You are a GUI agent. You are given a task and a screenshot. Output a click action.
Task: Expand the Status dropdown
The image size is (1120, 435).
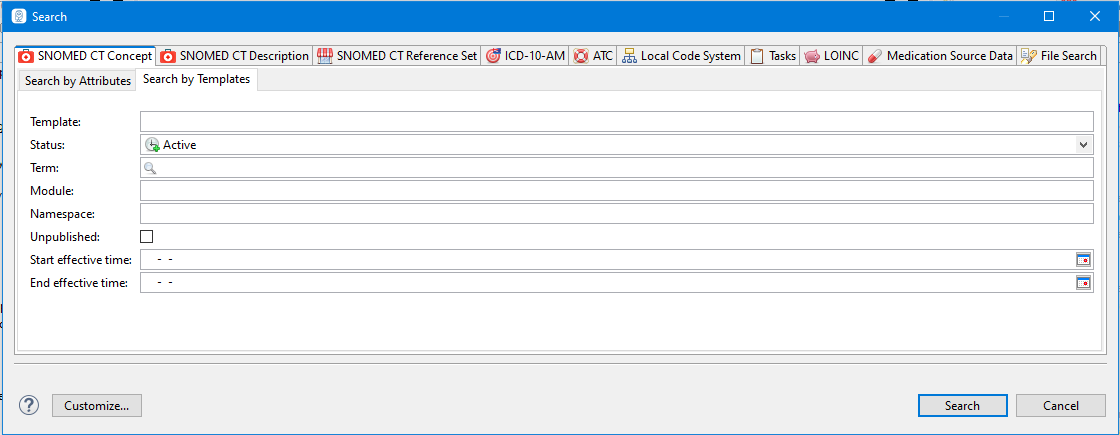click(x=1083, y=145)
